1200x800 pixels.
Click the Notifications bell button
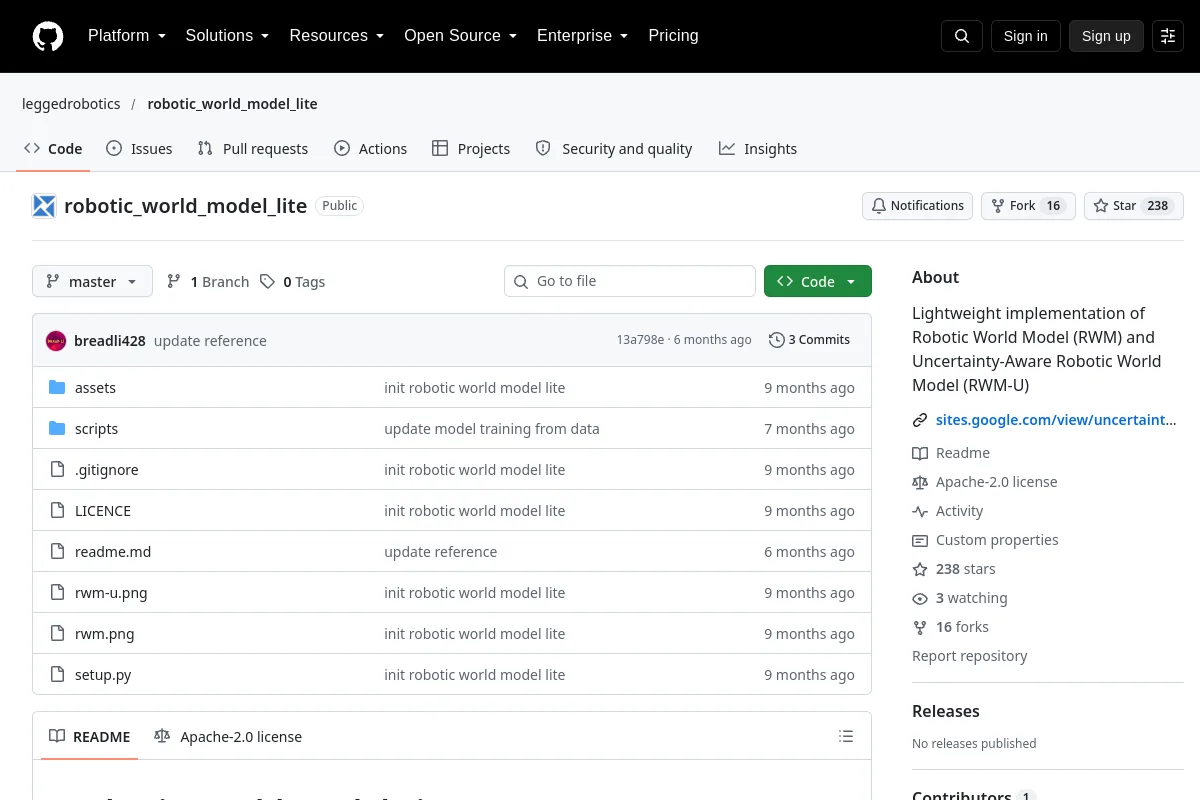tap(918, 206)
